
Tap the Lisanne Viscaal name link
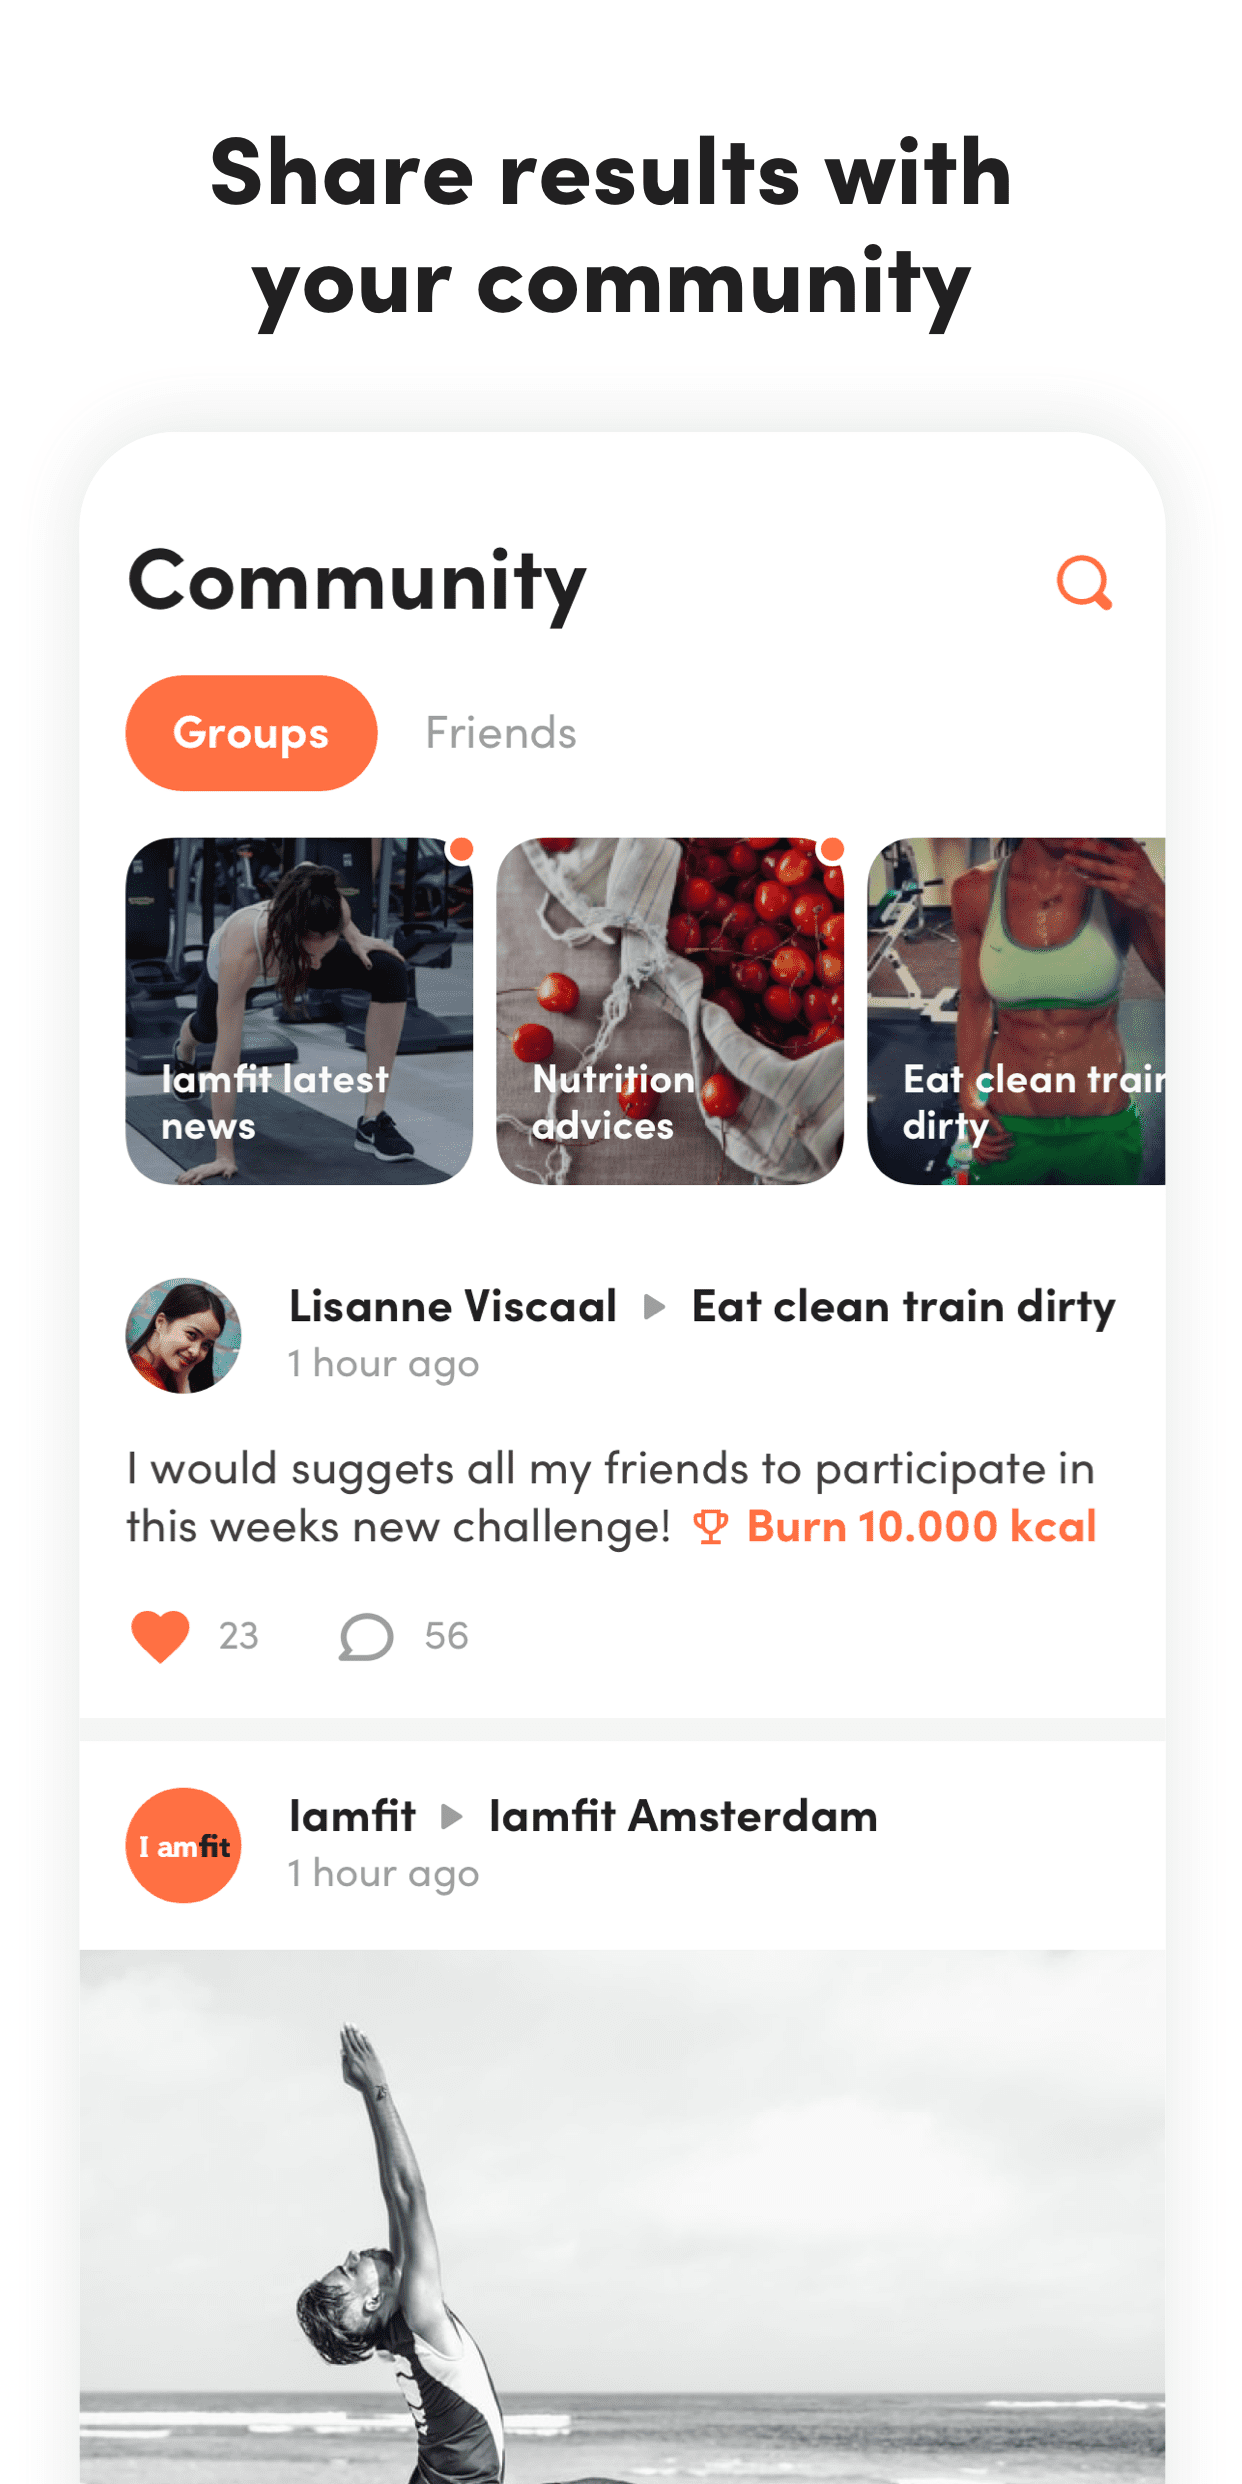tap(453, 1307)
